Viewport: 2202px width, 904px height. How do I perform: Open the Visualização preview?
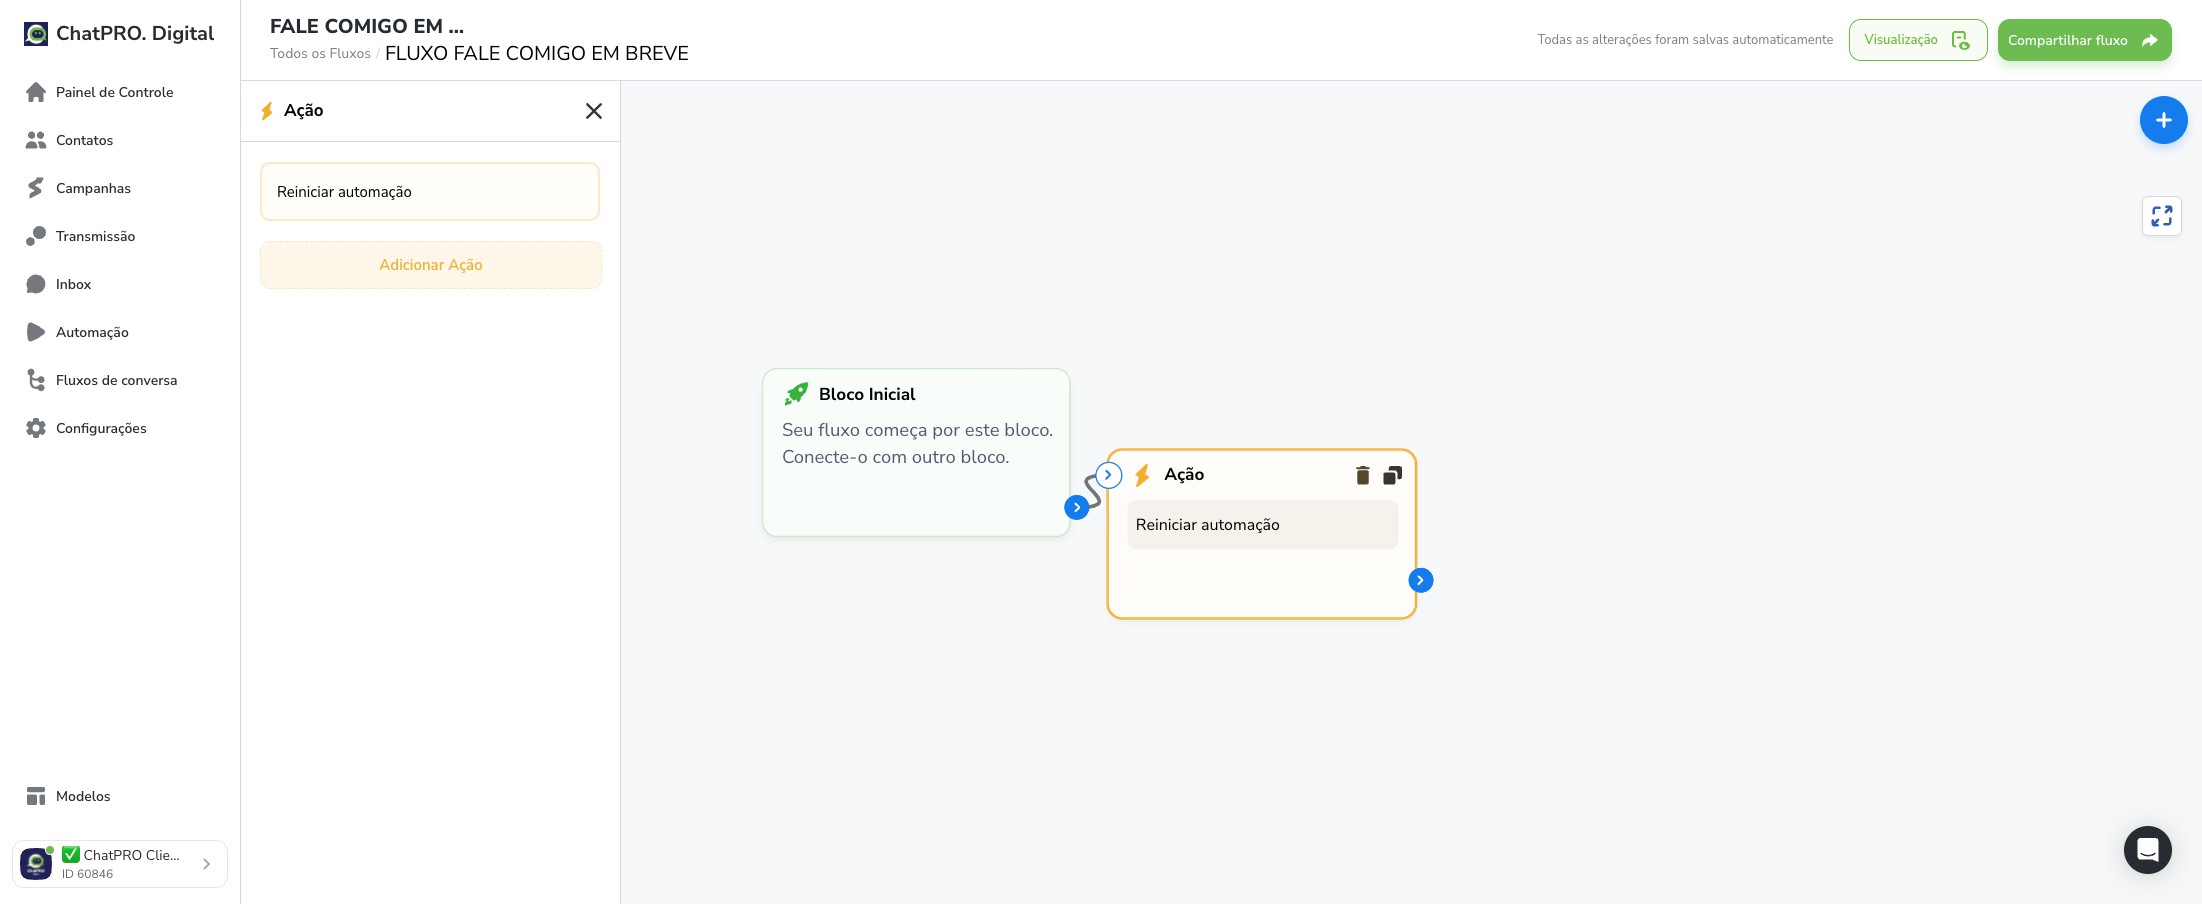[x=1917, y=40]
